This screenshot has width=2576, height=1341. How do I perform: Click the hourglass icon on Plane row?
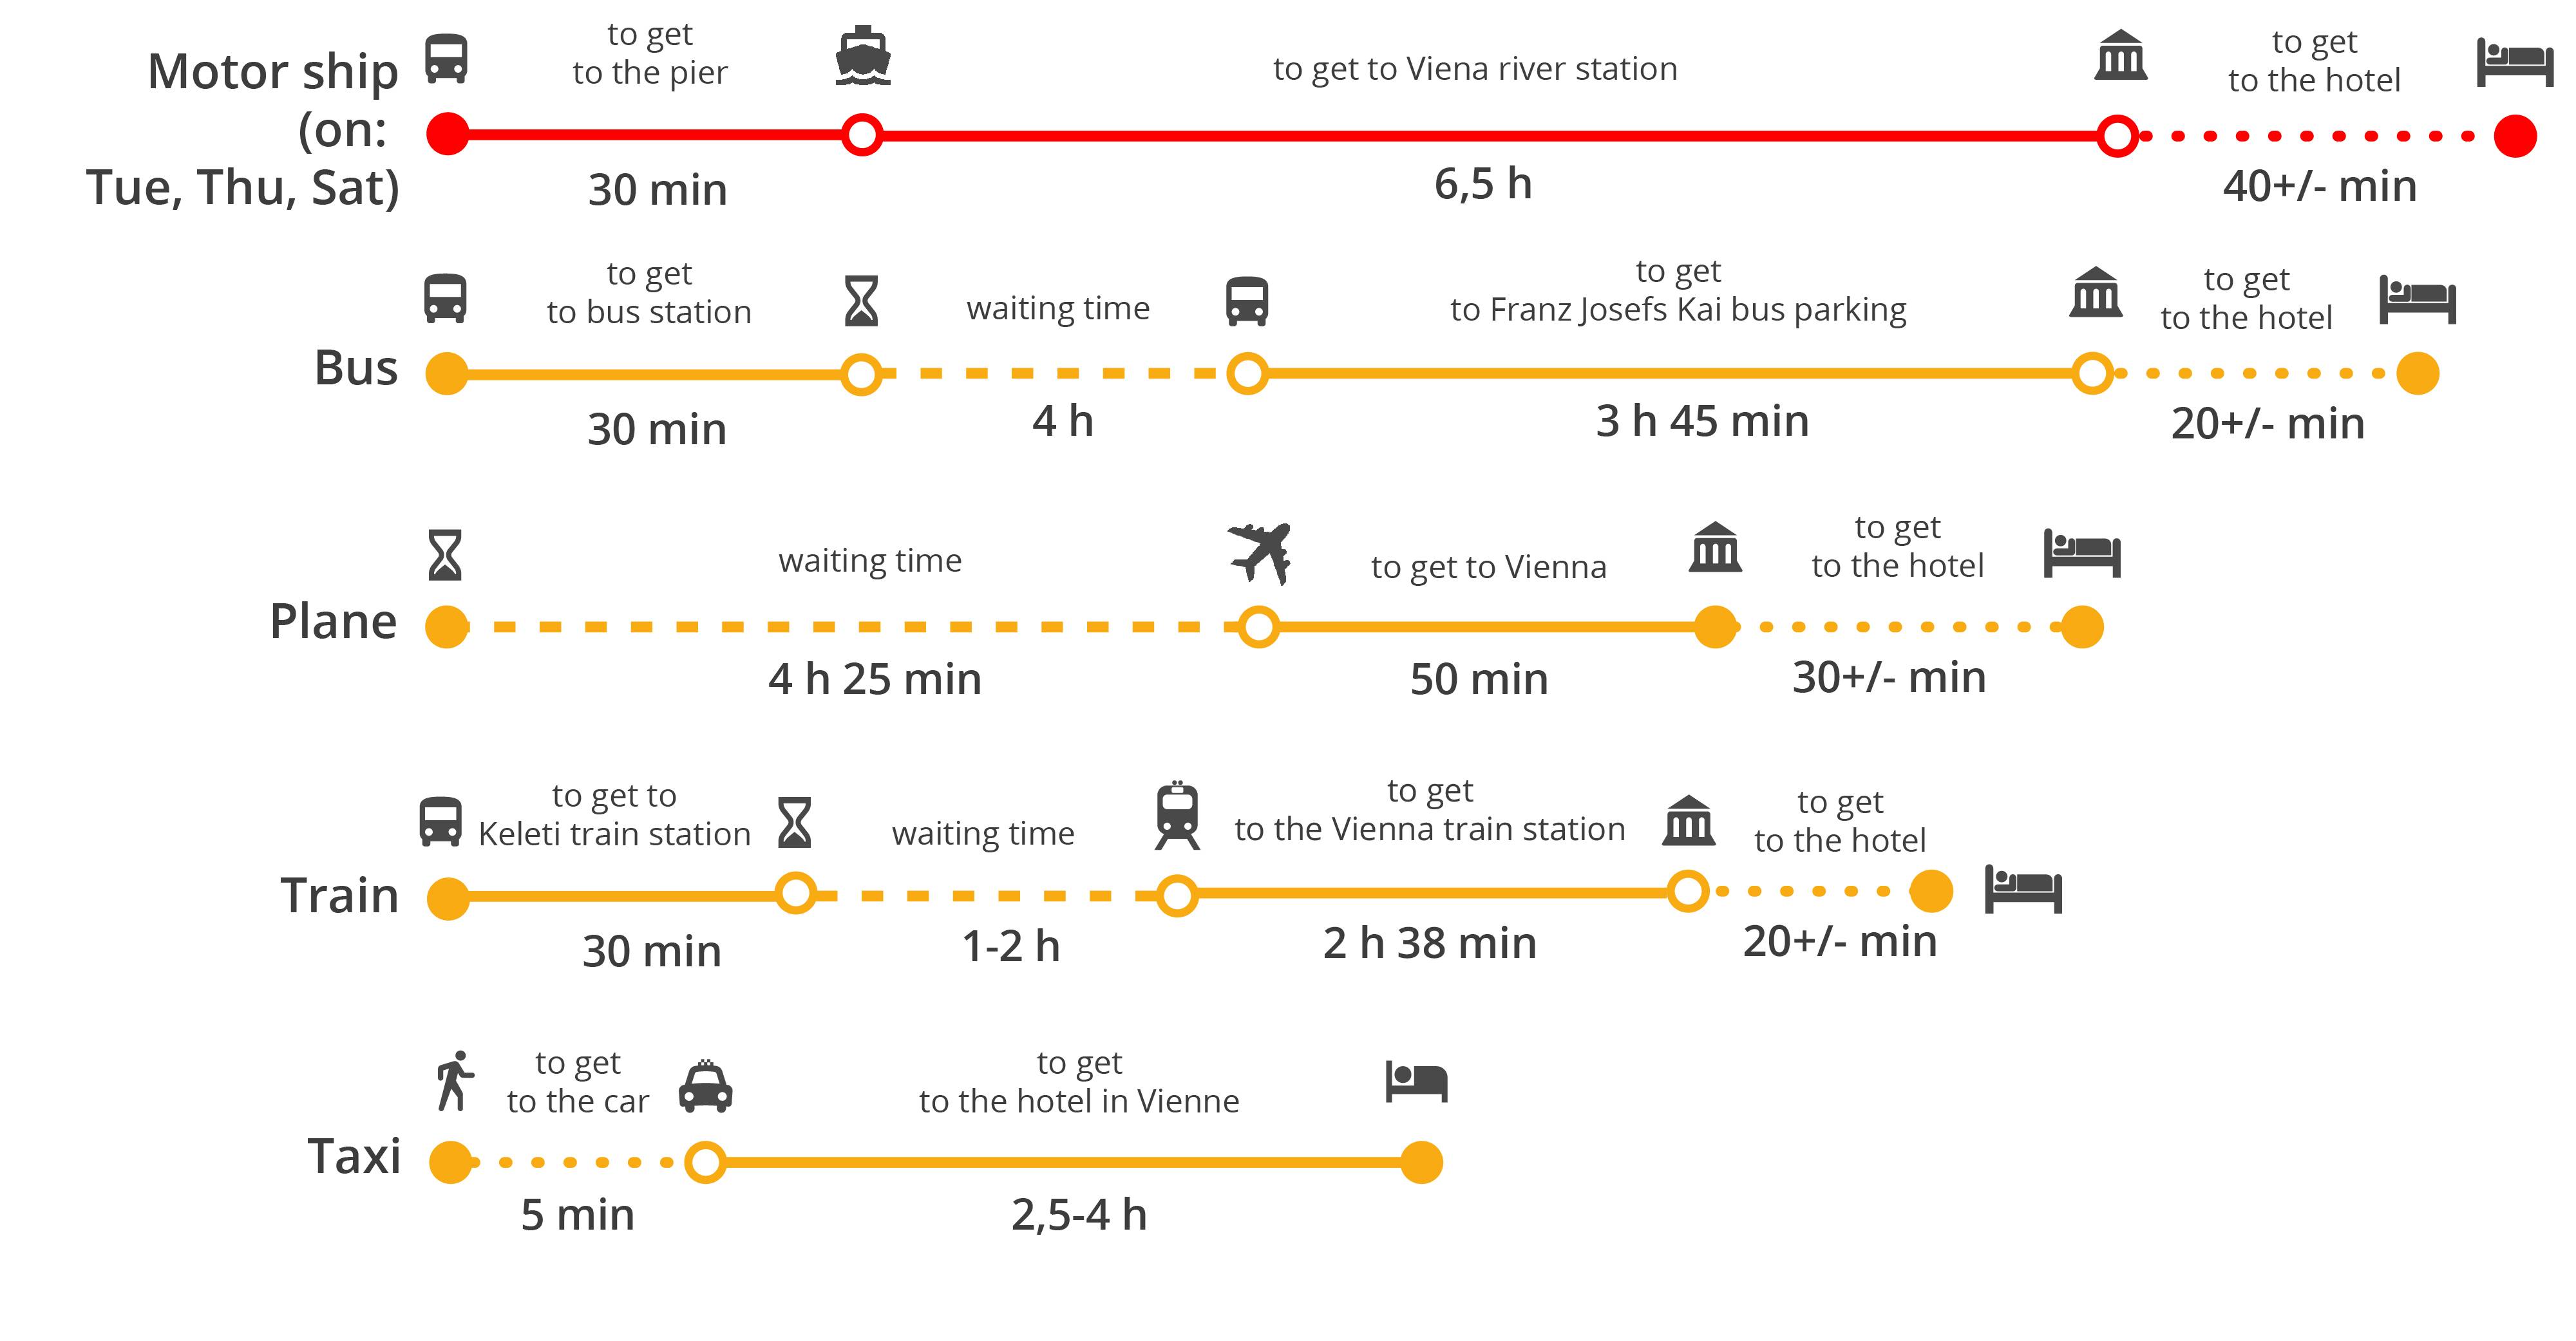pos(445,555)
